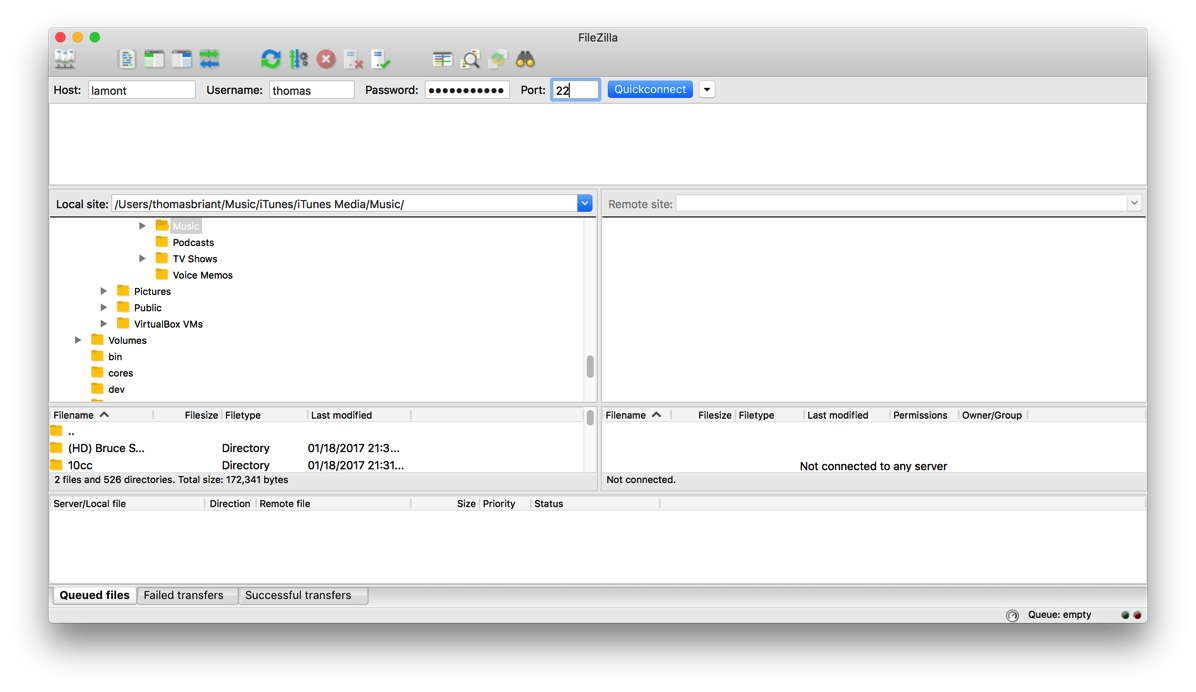Toggle remote directory tree icon
Image resolution: width=1196 pixels, height=692 pixels.
(182, 59)
